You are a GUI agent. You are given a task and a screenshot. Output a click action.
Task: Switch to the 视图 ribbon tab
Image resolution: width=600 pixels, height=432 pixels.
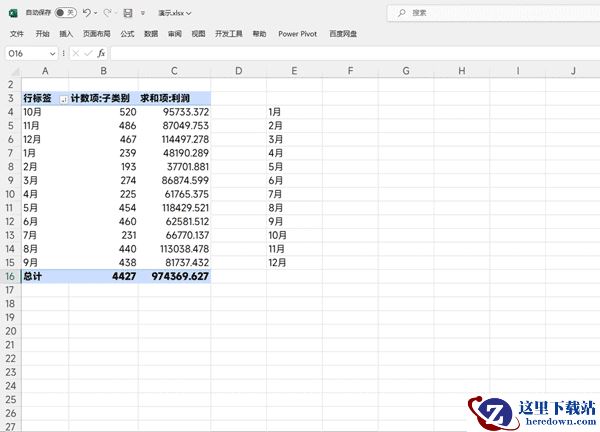tap(198, 34)
